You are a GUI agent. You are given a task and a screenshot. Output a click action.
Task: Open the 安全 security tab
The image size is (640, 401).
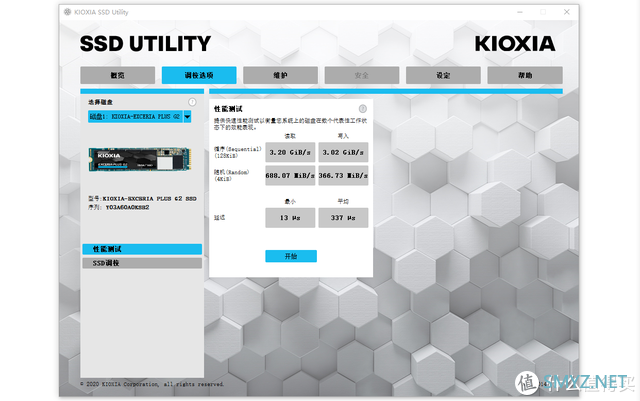[362, 75]
